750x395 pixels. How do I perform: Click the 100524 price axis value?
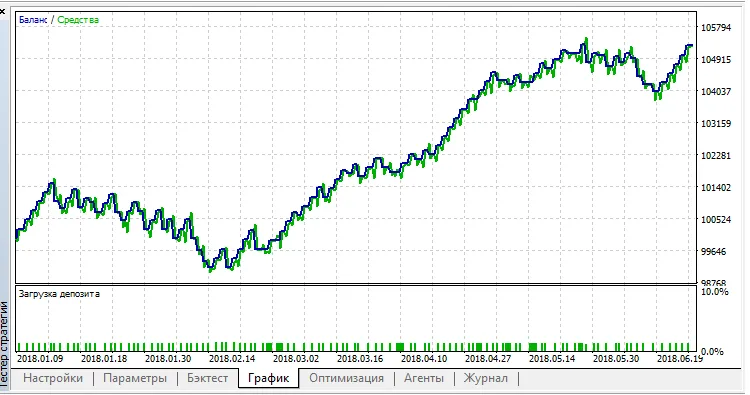tap(716, 219)
